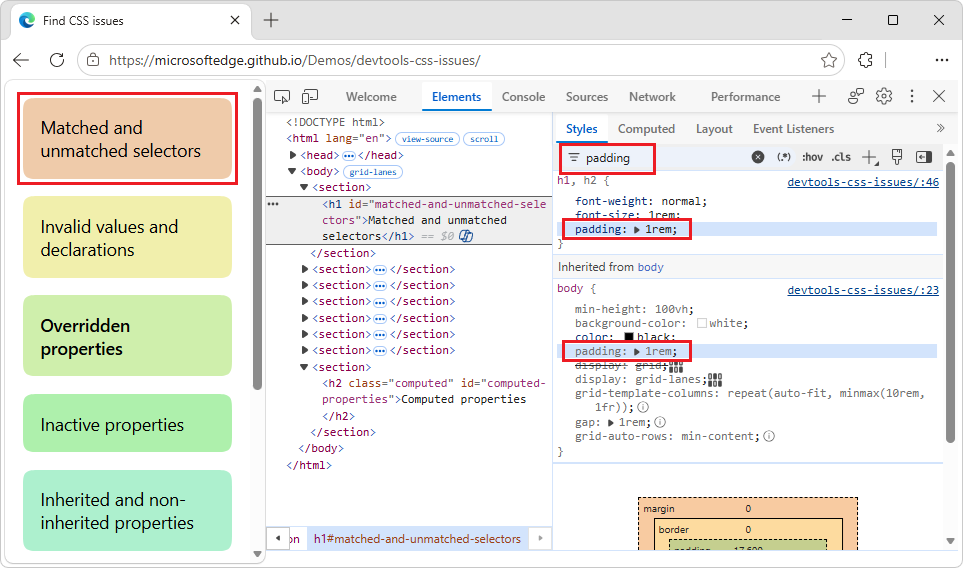This screenshot has height=568, width=963.
Task: Add page to favorites star
Action: tap(828, 60)
